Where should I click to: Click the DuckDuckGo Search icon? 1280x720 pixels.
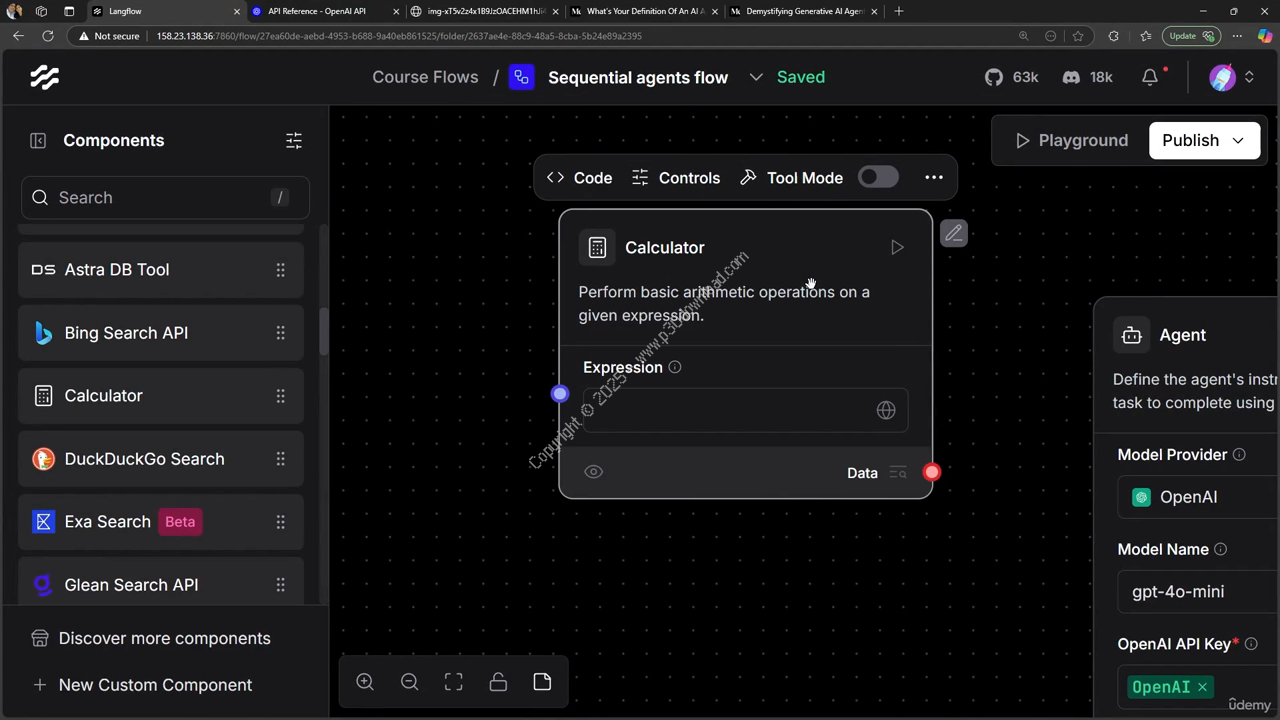tap(43, 459)
